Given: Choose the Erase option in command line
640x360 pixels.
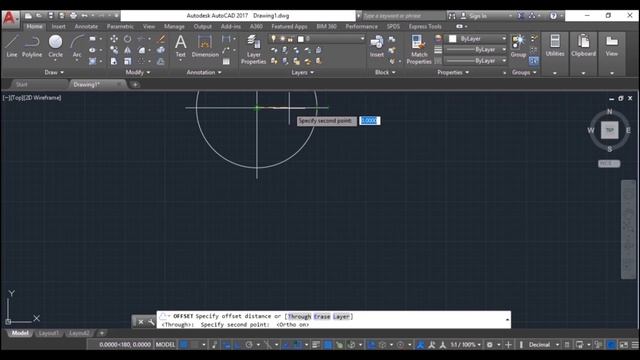Looking at the screenshot, I should pos(322,316).
